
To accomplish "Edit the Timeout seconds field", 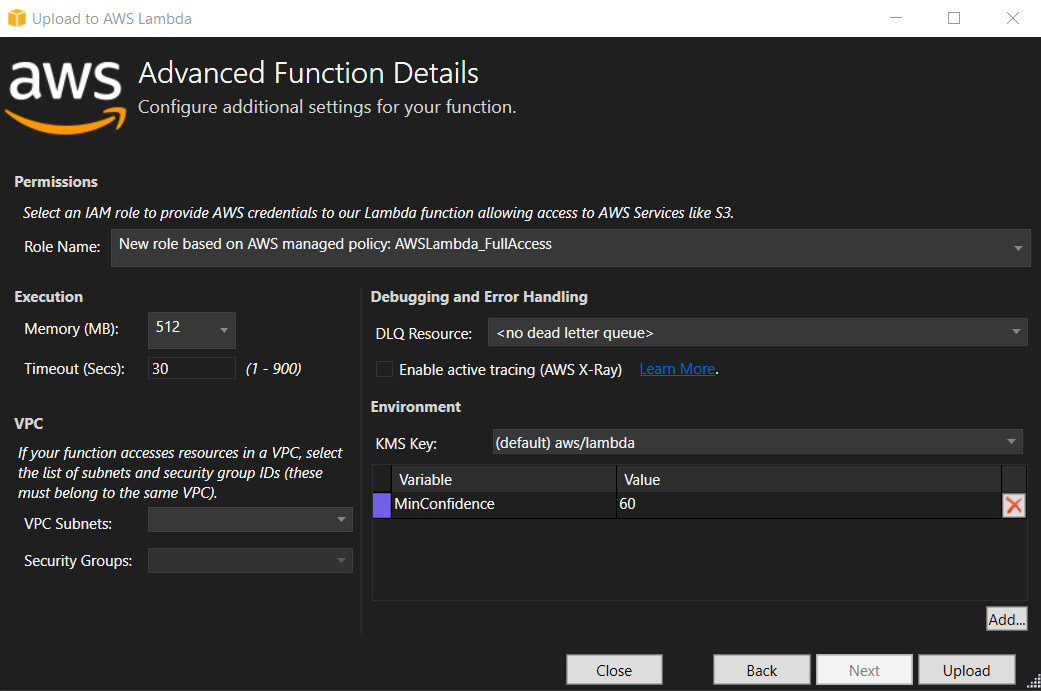I will (x=191, y=368).
